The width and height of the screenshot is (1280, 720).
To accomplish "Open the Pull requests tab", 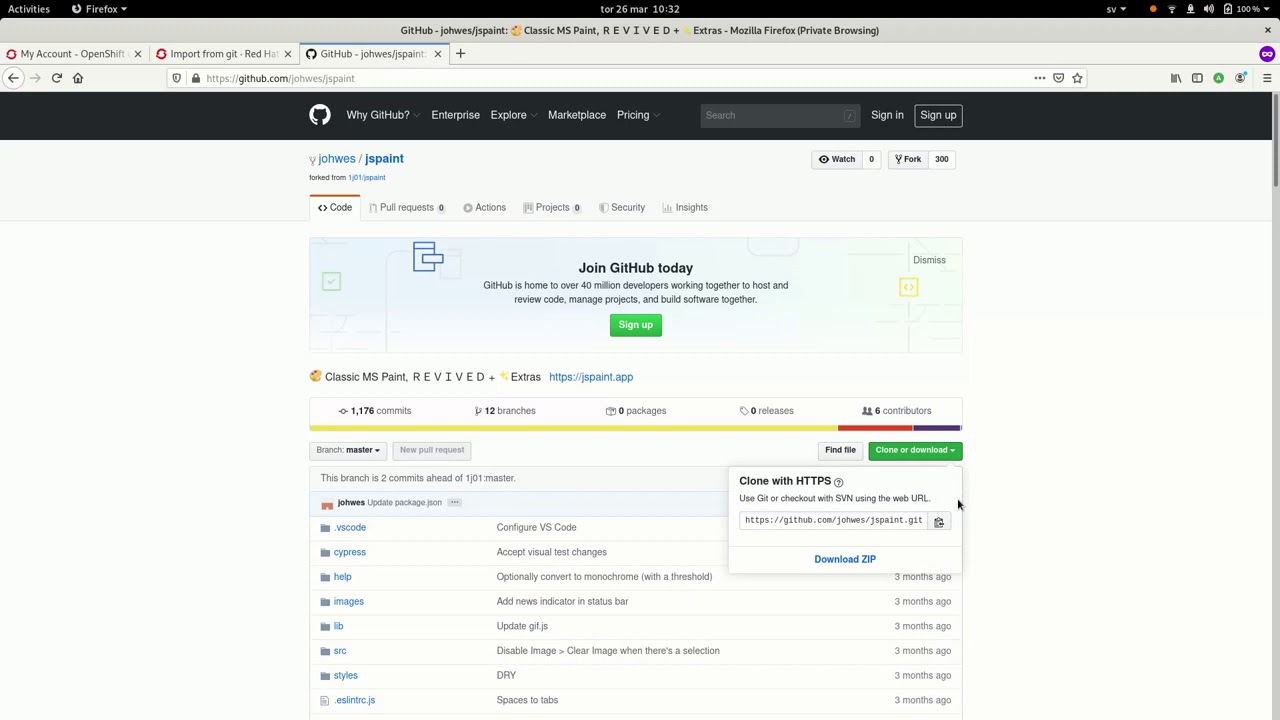I will [406, 207].
